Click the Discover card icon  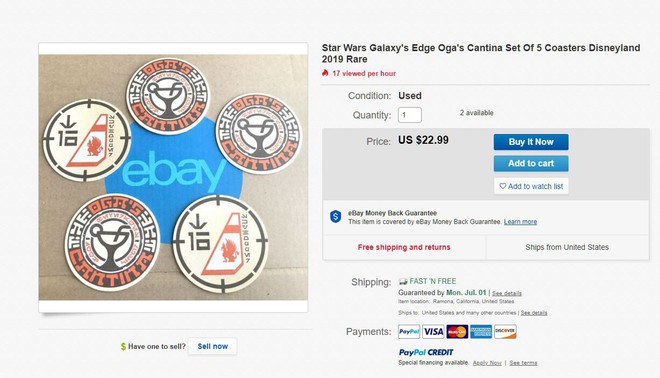tap(505, 332)
